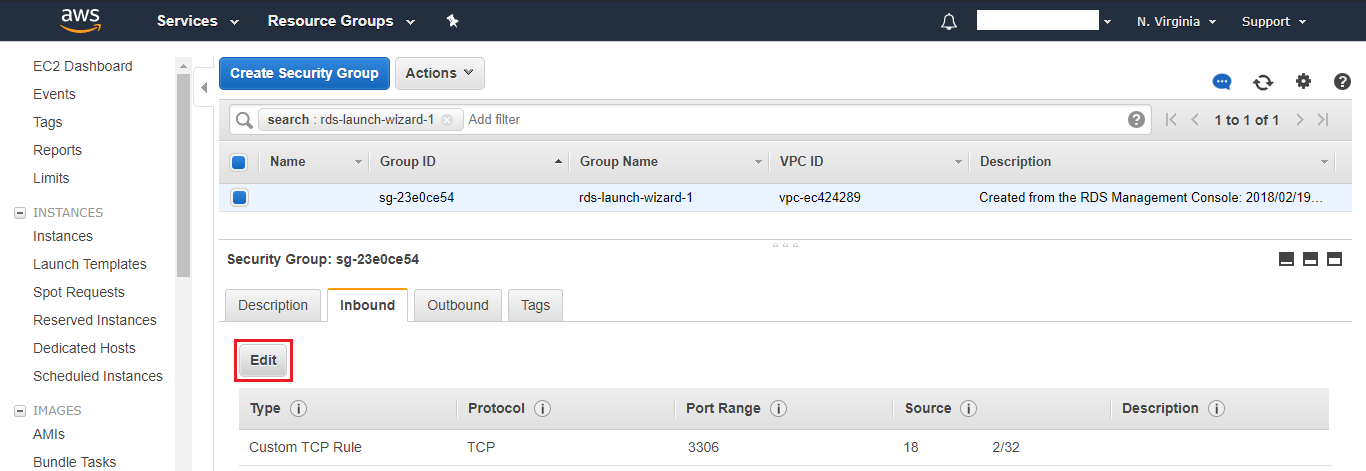The image size is (1366, 471).
Task: Refresh the security groups list
Action: (x=1263, y=82)
